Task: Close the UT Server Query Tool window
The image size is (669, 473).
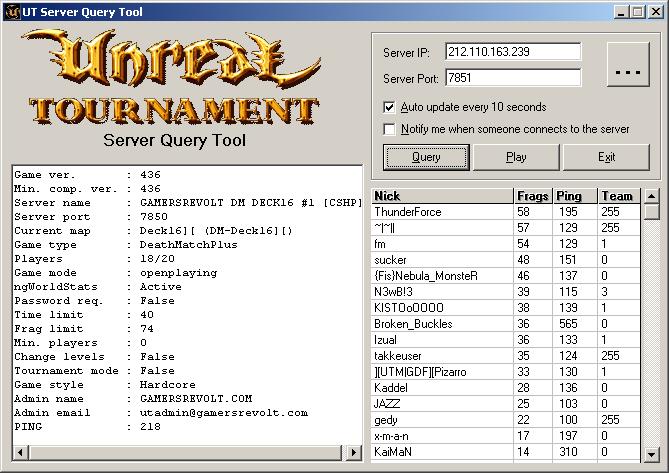Action: [x=656, y=12]
